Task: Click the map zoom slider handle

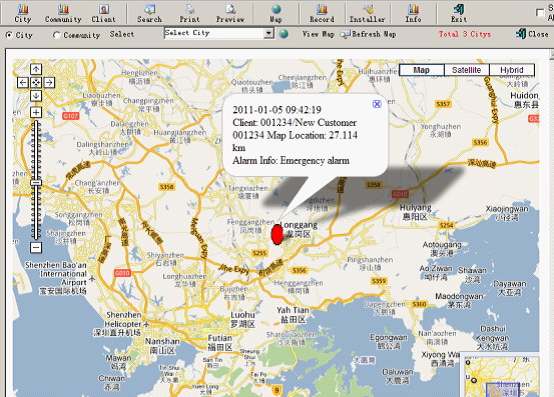Action: click(x=36, y=183)
